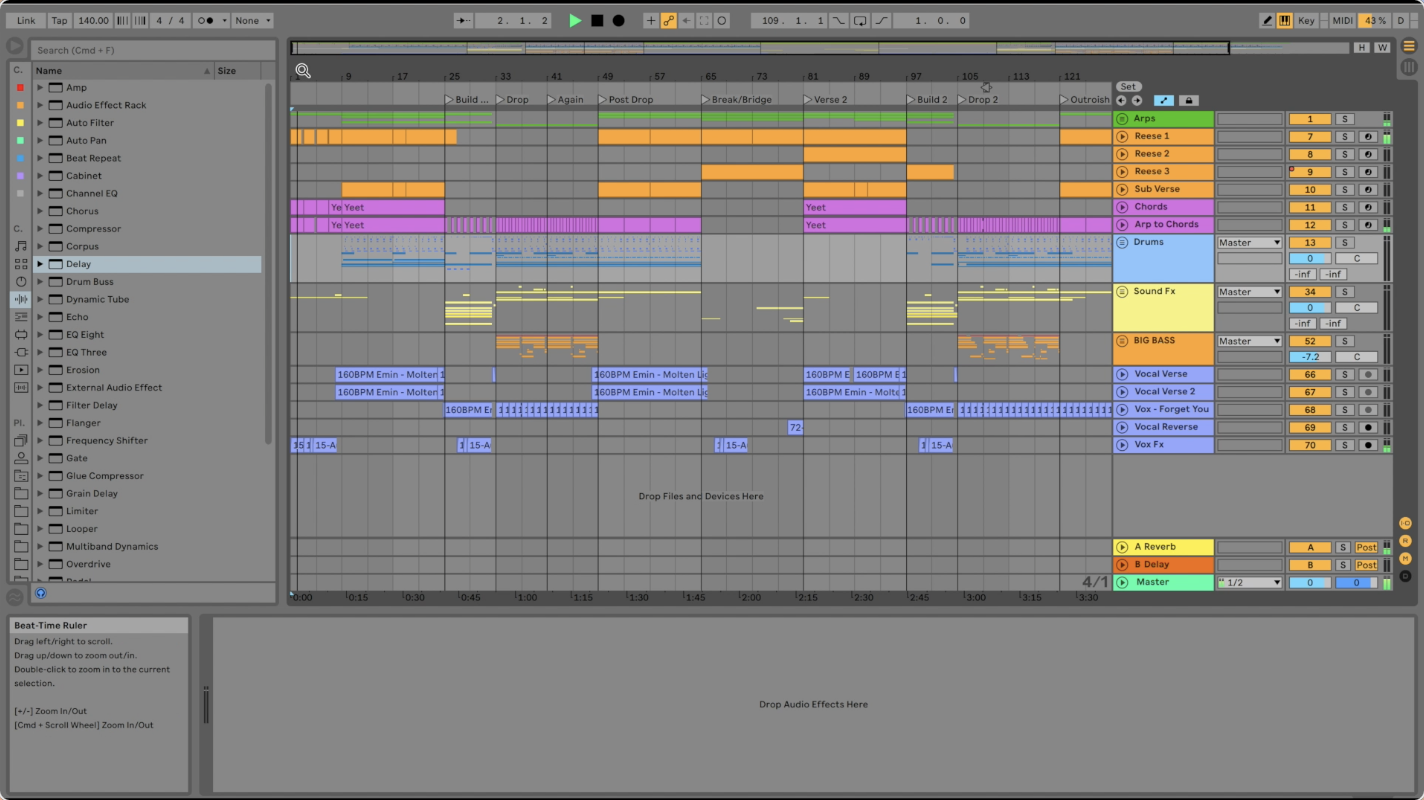Screen dimensions: 1424x800
Task: Expand the Delay device in browser
Action: pos(40,264)
